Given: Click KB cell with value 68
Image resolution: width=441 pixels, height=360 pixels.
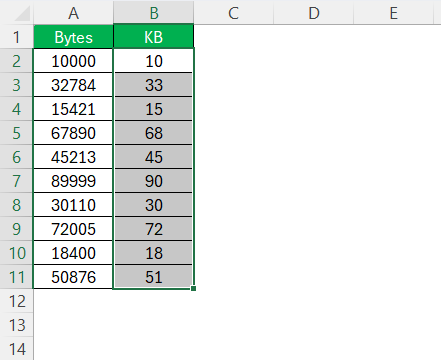Looking at the screenshot, I should coord(154,133).
